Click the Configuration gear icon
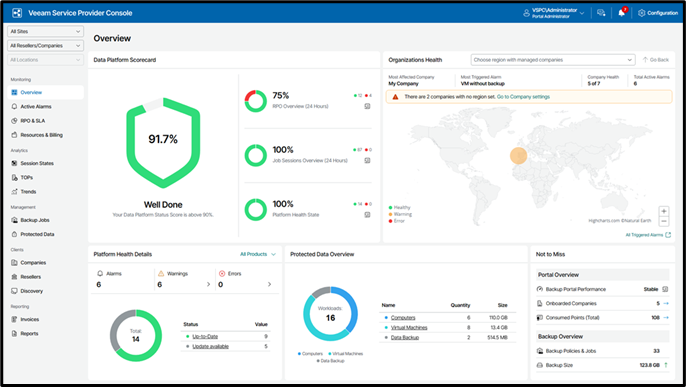The height and width of the screenshot is (387, 686). (642, 13)
